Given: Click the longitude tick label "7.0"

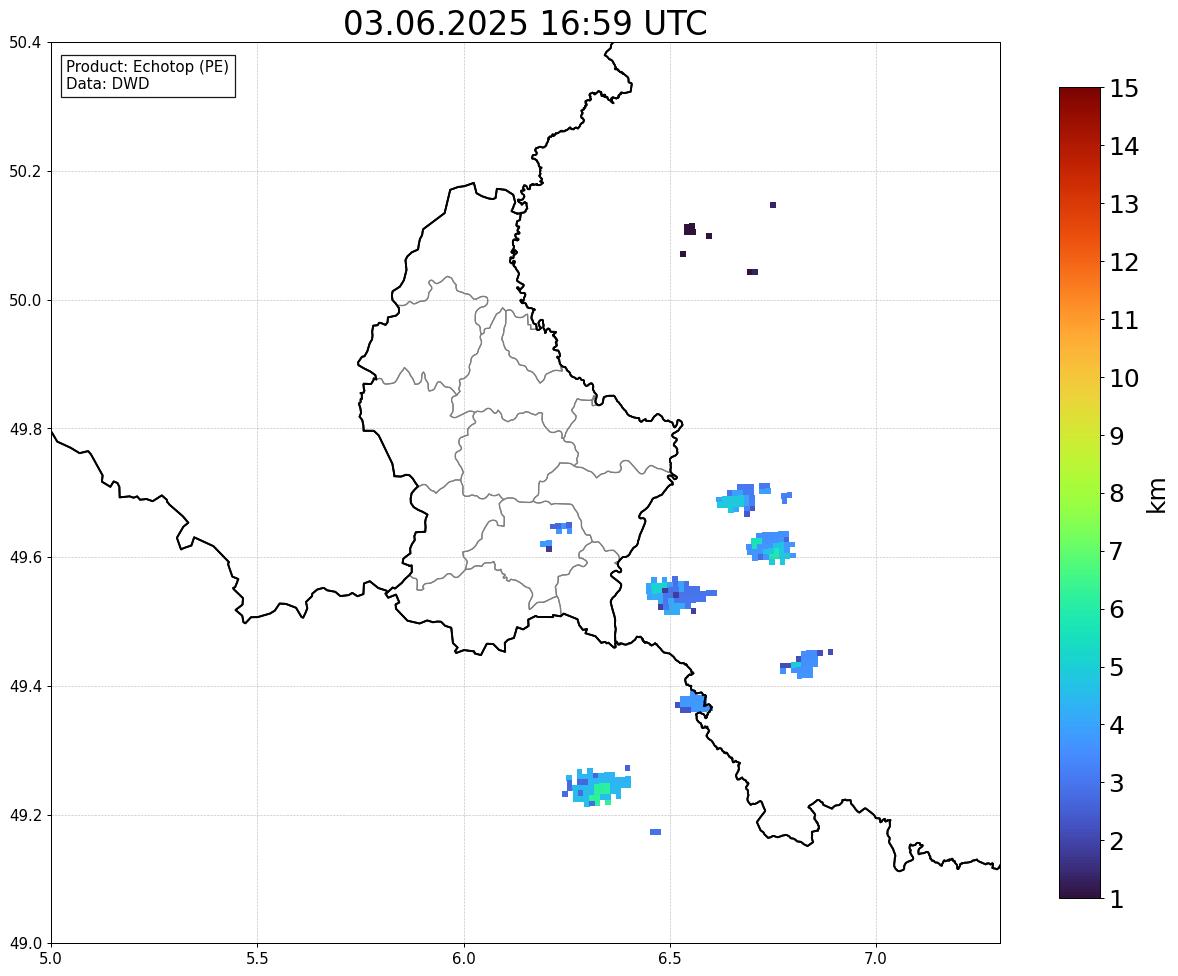Looking at the screenshot, I should pos(877,959).
